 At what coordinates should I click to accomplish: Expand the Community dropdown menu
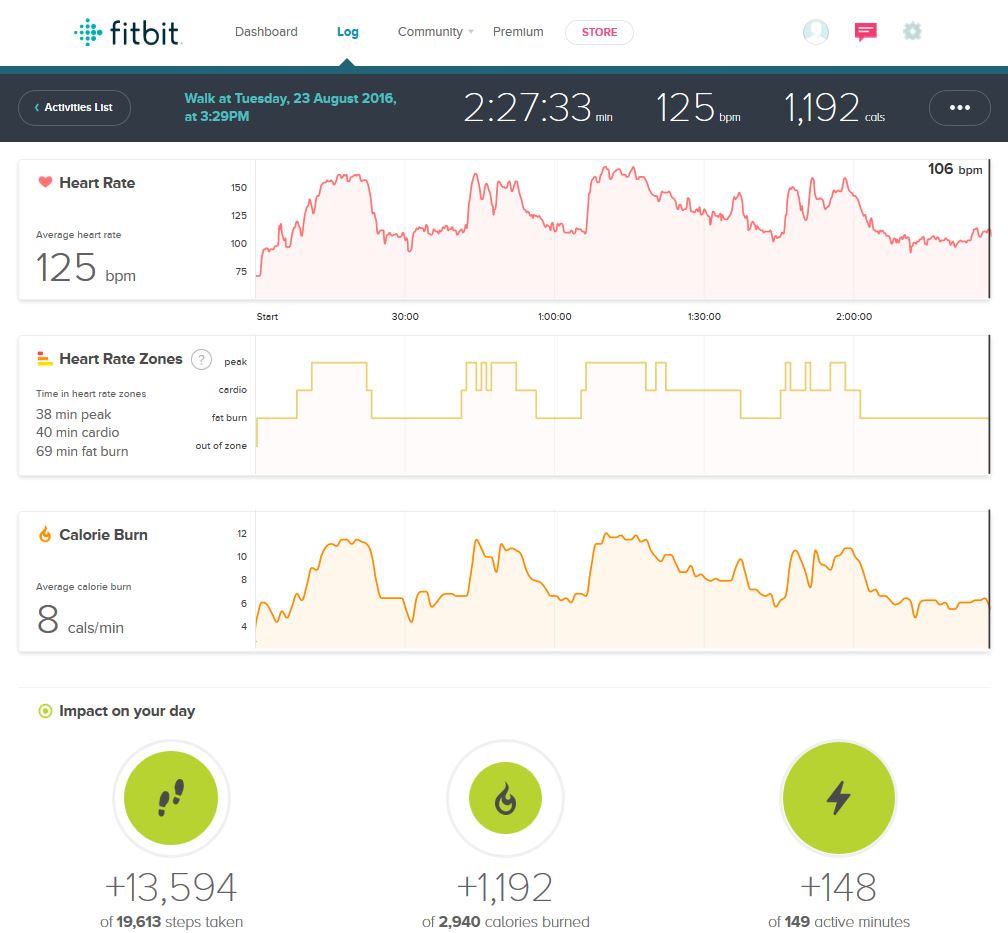point(436,32)
